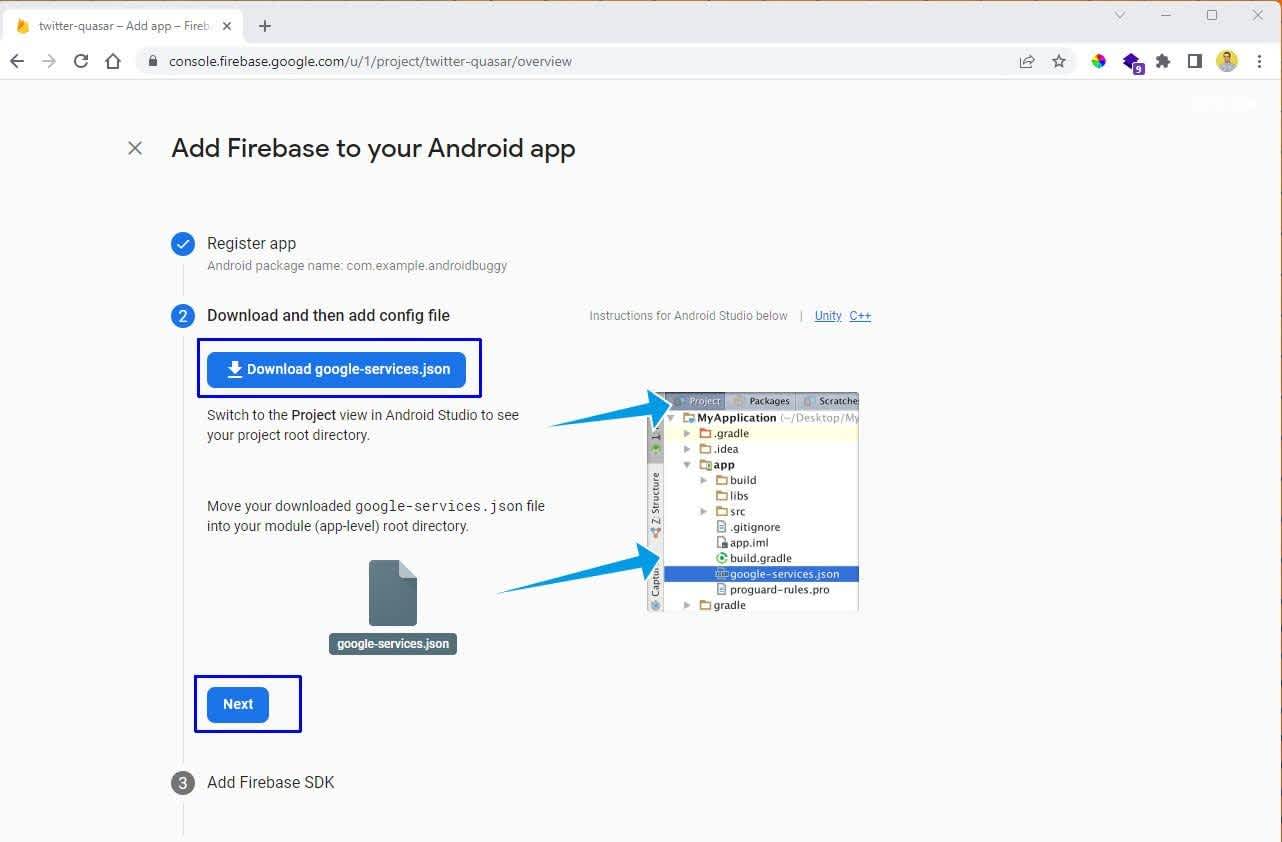Open the Extensions puzzle menu
This screenshot has height=842, width=1282.
1163,61
